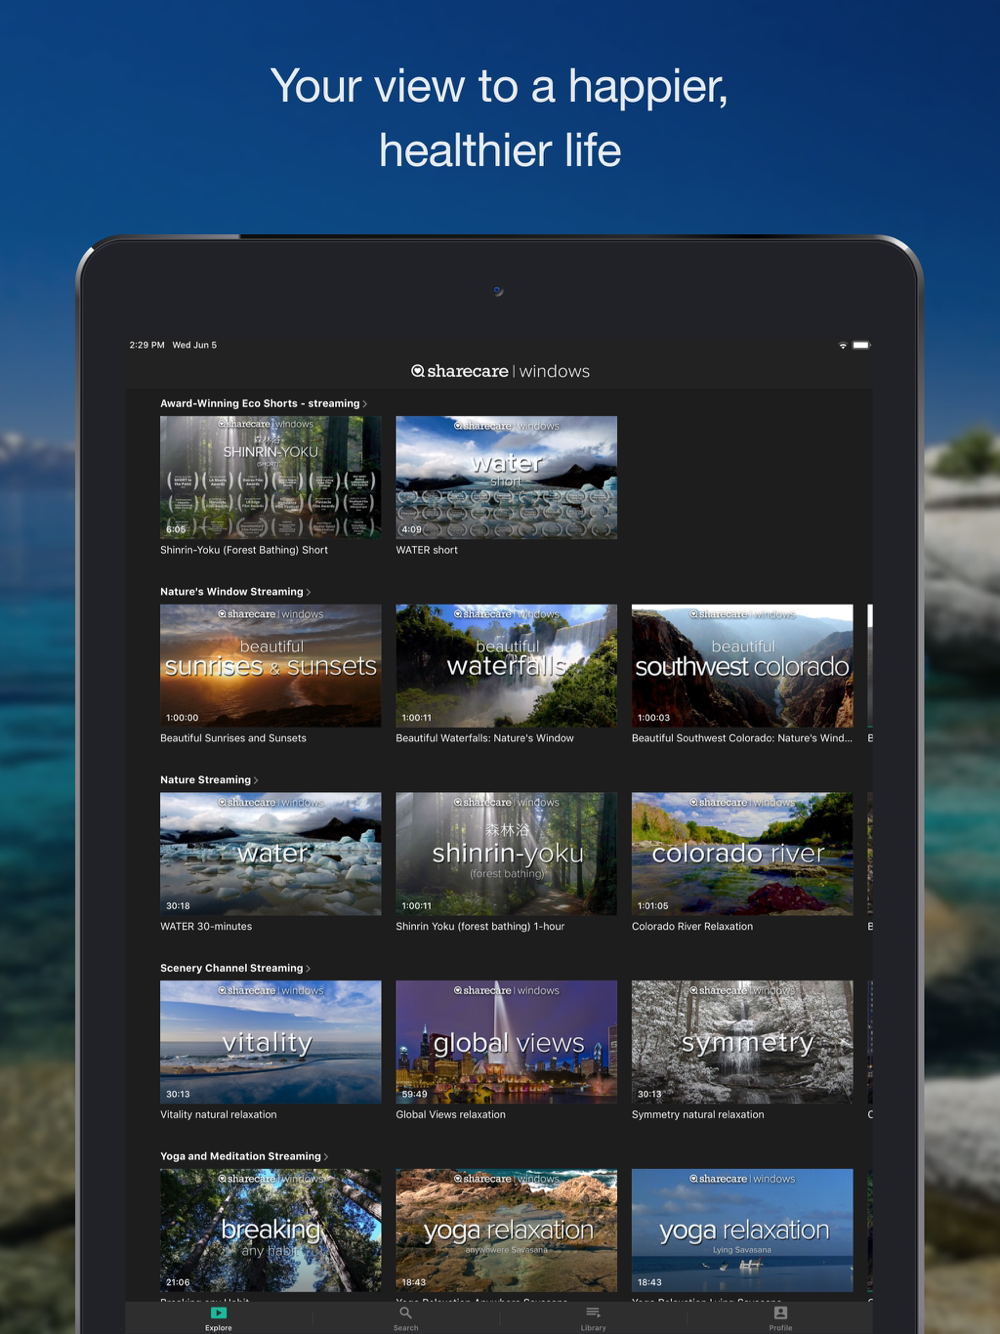The width and height of the screenshot is (1000, 1334).
Task: Open the Library tab icon
Action: click(x=593, y=1313)
